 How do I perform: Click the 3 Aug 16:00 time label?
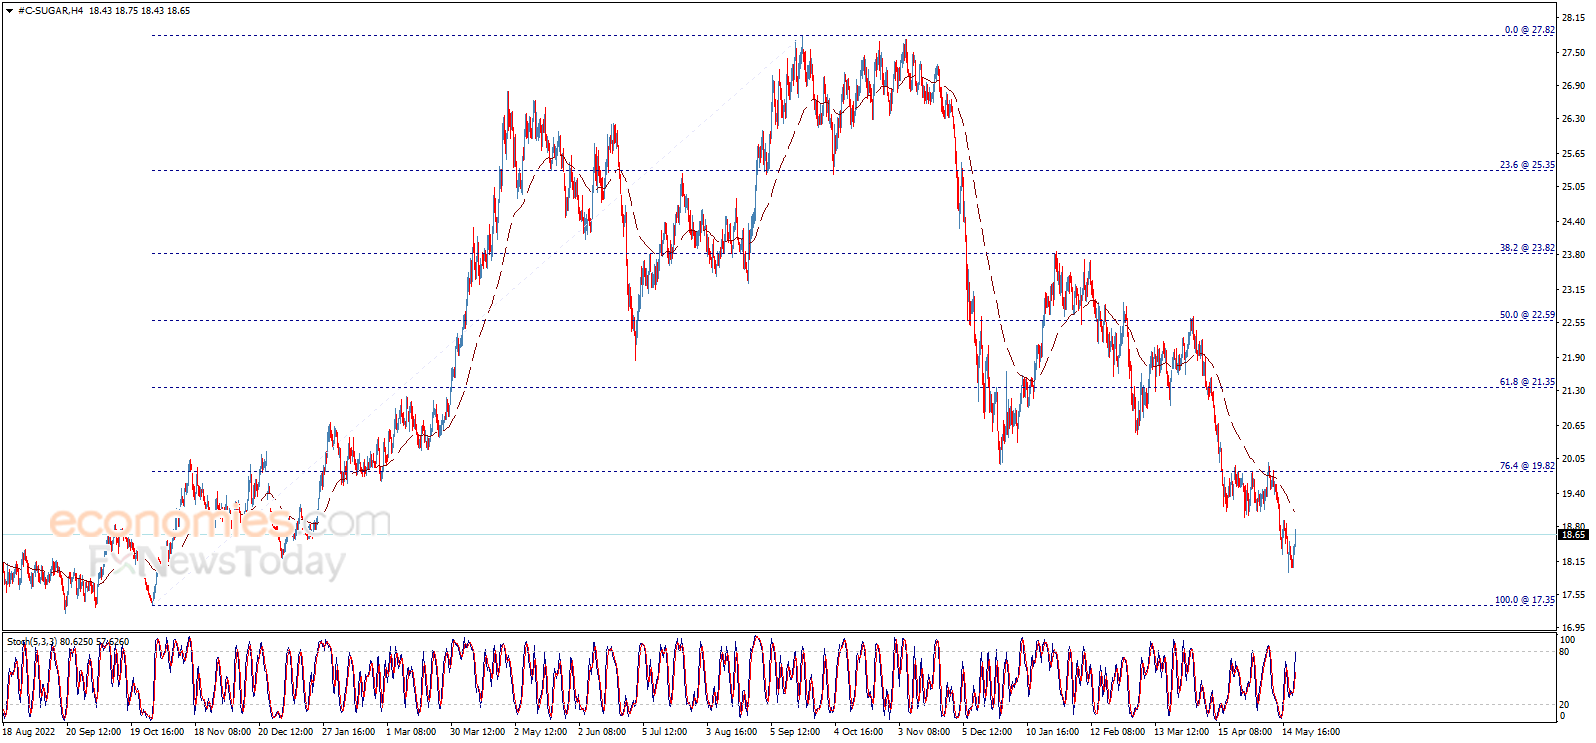pos(733,731)
